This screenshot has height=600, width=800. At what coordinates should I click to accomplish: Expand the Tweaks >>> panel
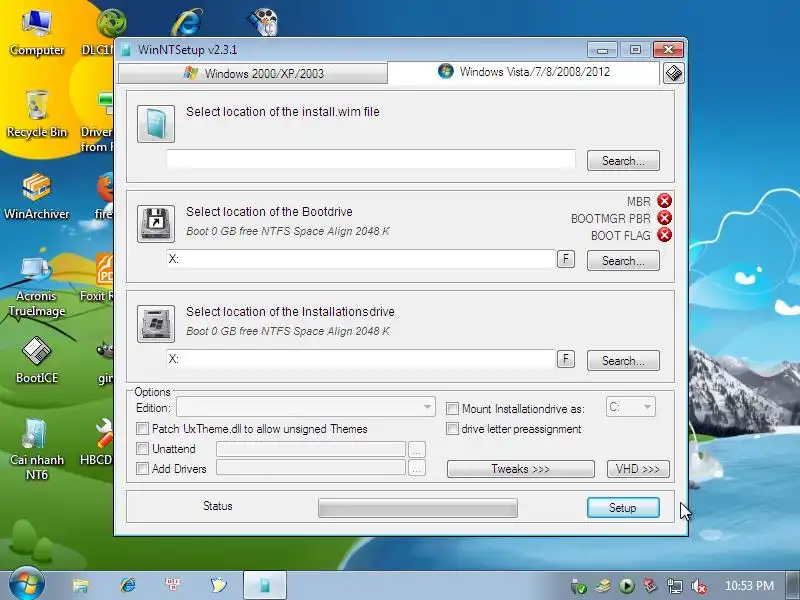pos(520,469)
